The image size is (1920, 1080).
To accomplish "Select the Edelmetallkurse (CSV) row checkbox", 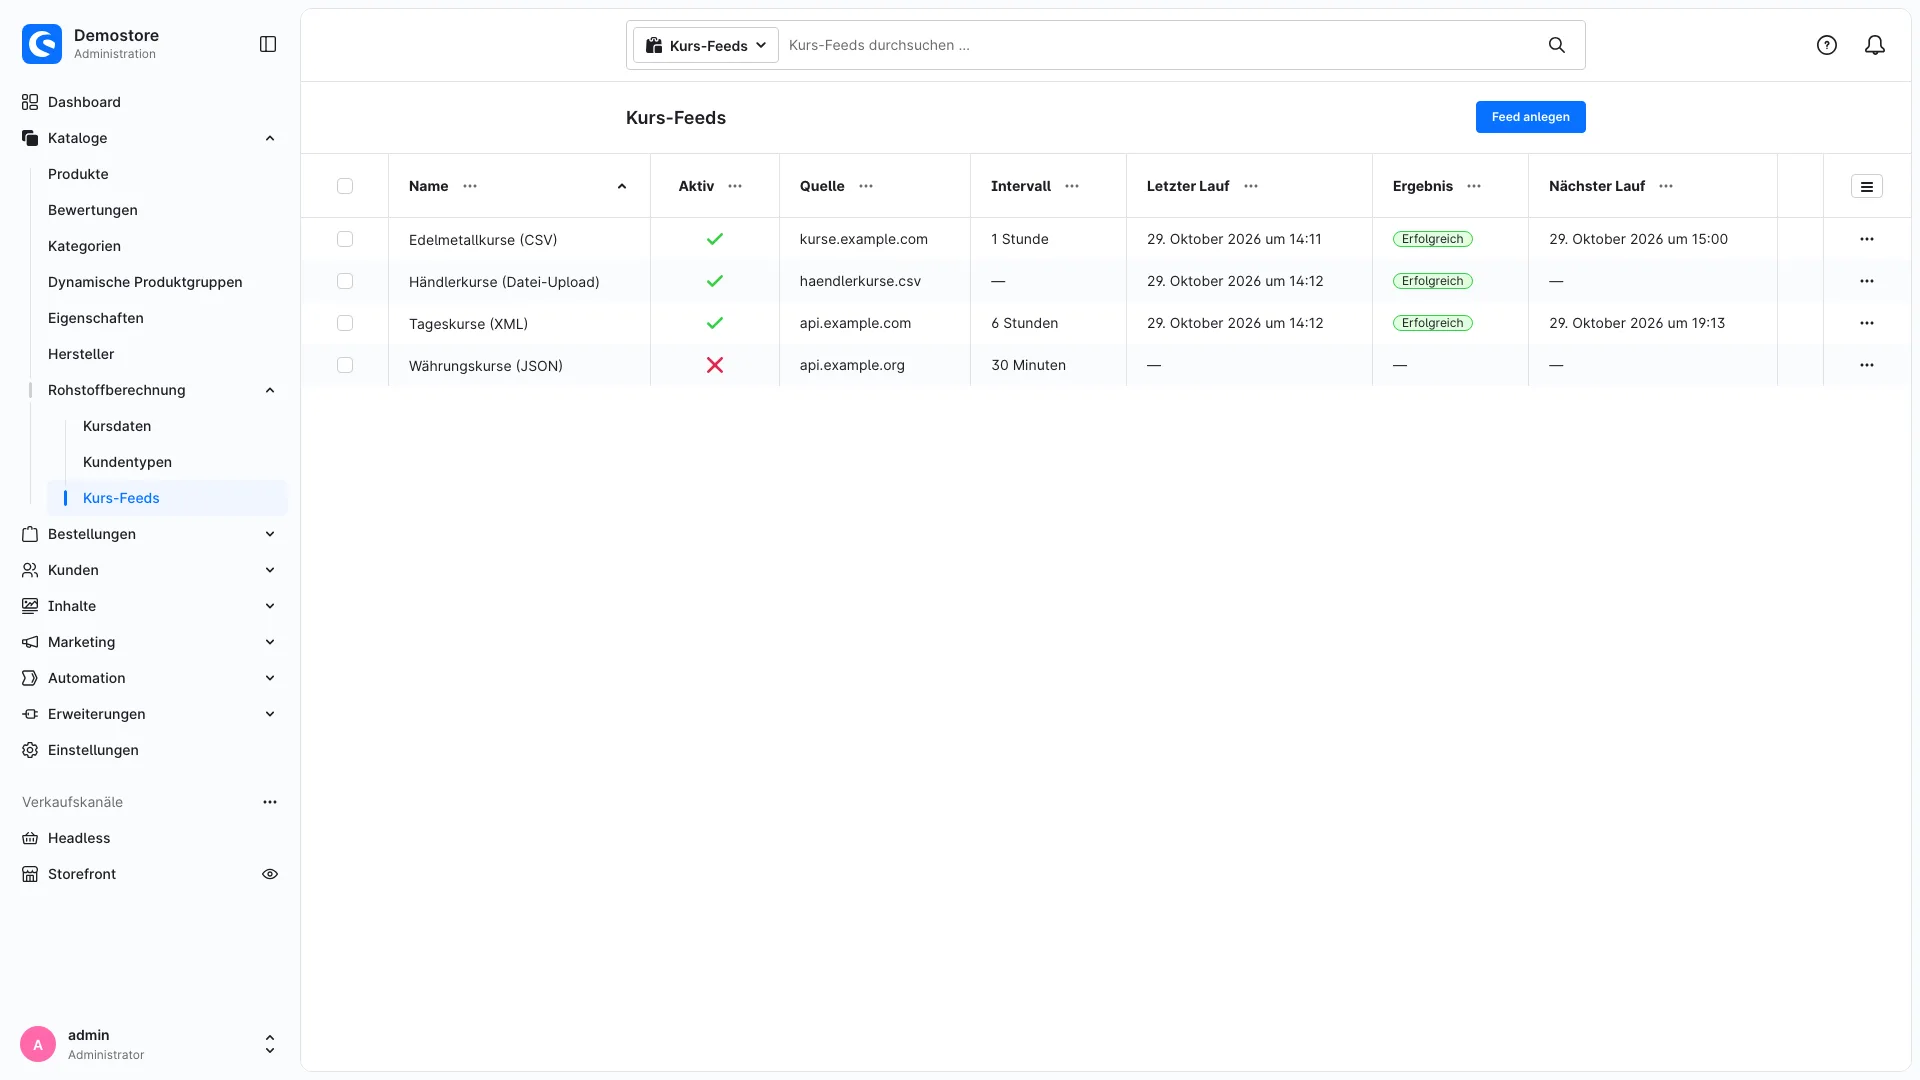I will coord(345,239).
